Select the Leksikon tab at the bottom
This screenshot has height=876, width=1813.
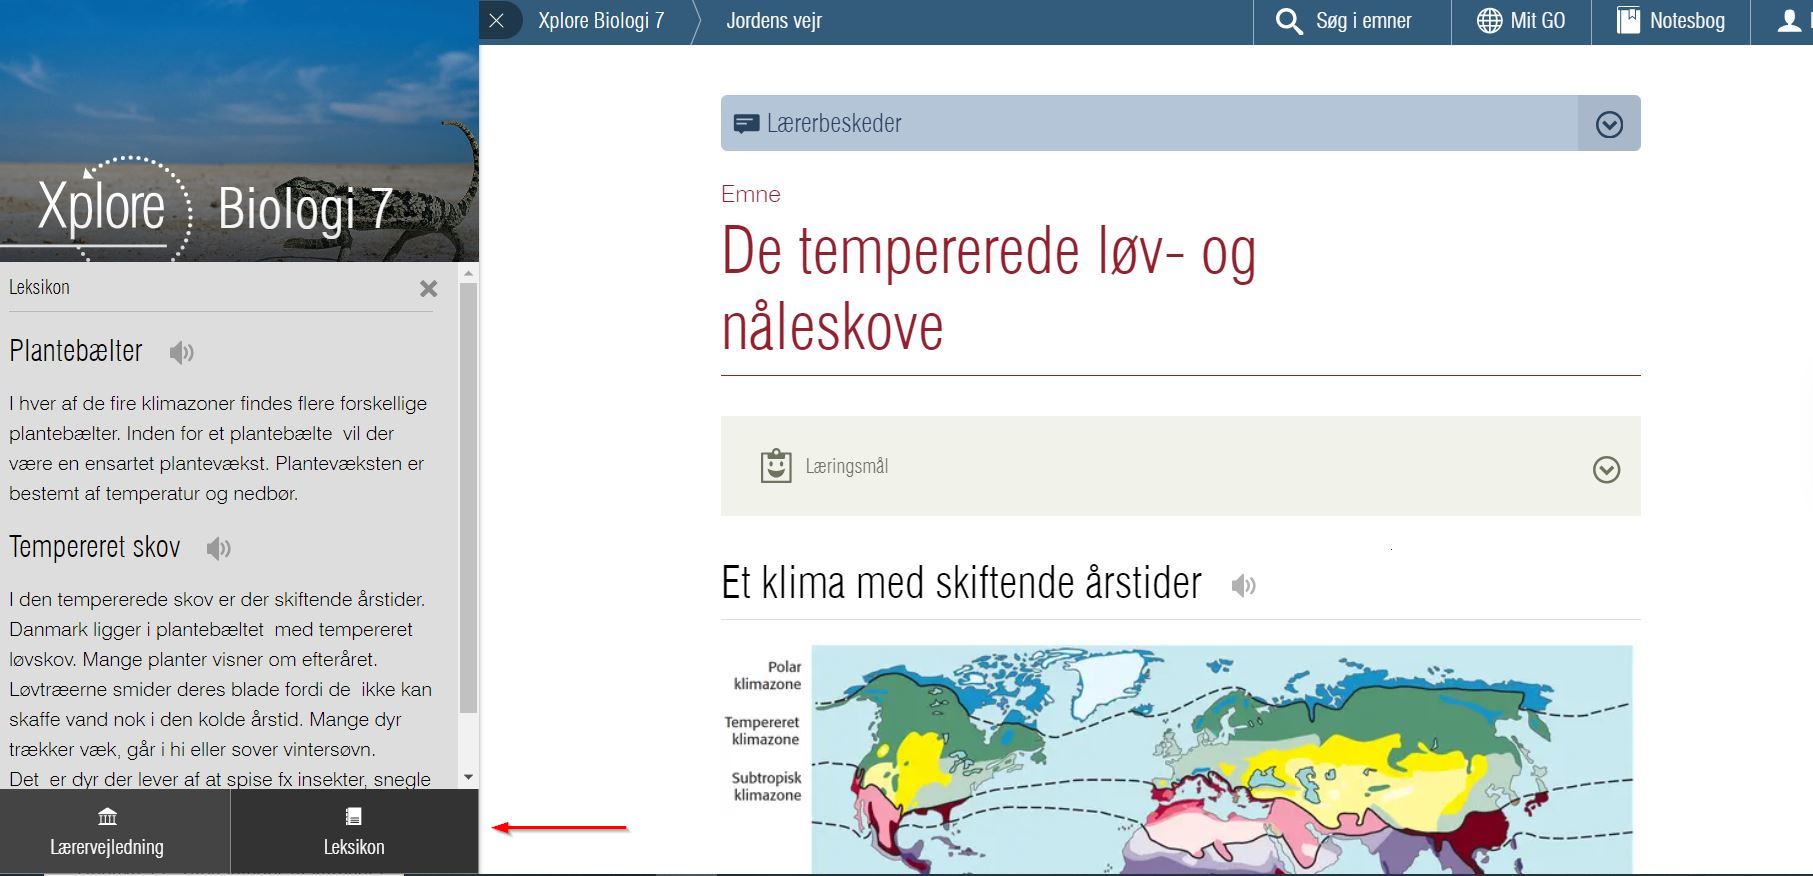click(353, 832)
